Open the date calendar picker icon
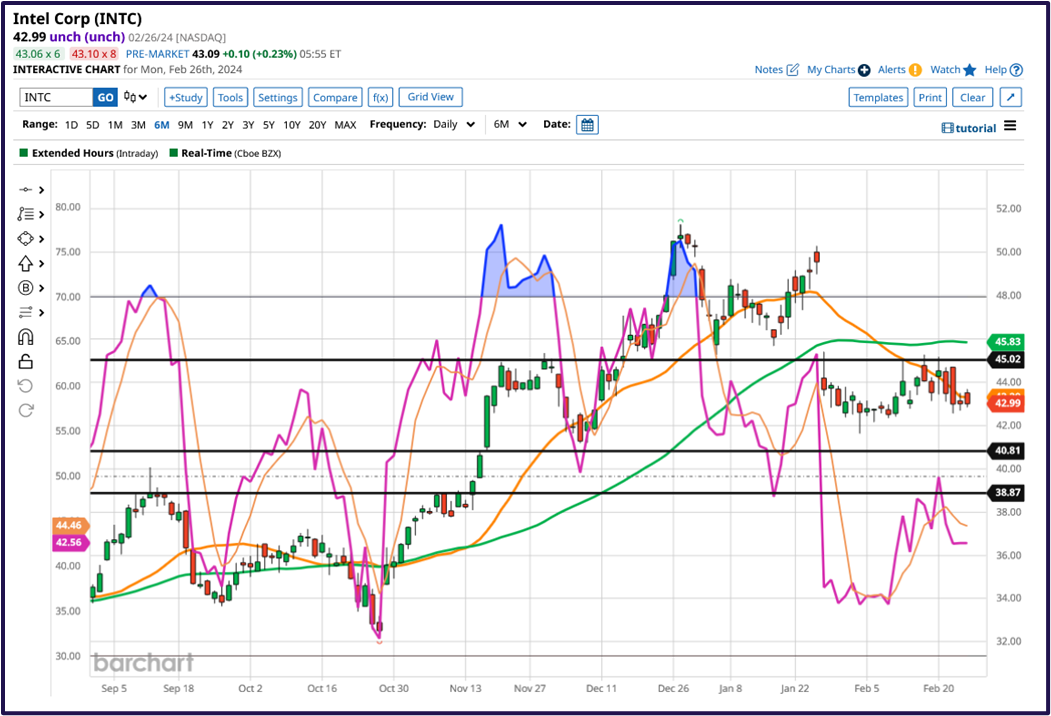 click(588, 125)
